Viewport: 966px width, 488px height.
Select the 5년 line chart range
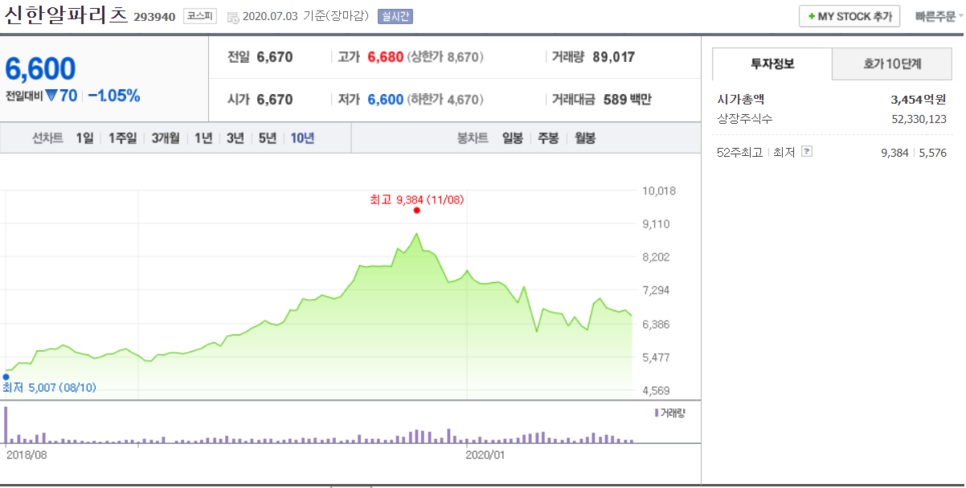pyautogui.click(x=267, y=138)
